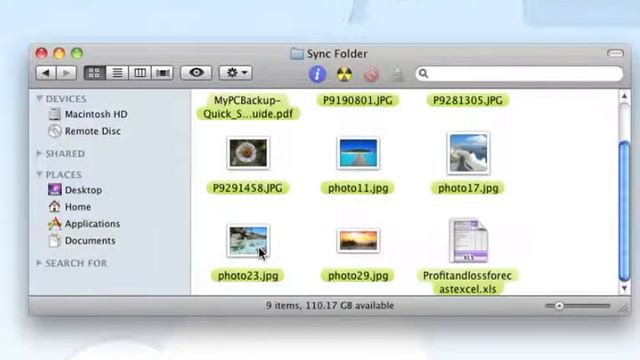The image size is (640, 360).
Task: Click the yellow Burn disc icon
Action: point(344,74)
